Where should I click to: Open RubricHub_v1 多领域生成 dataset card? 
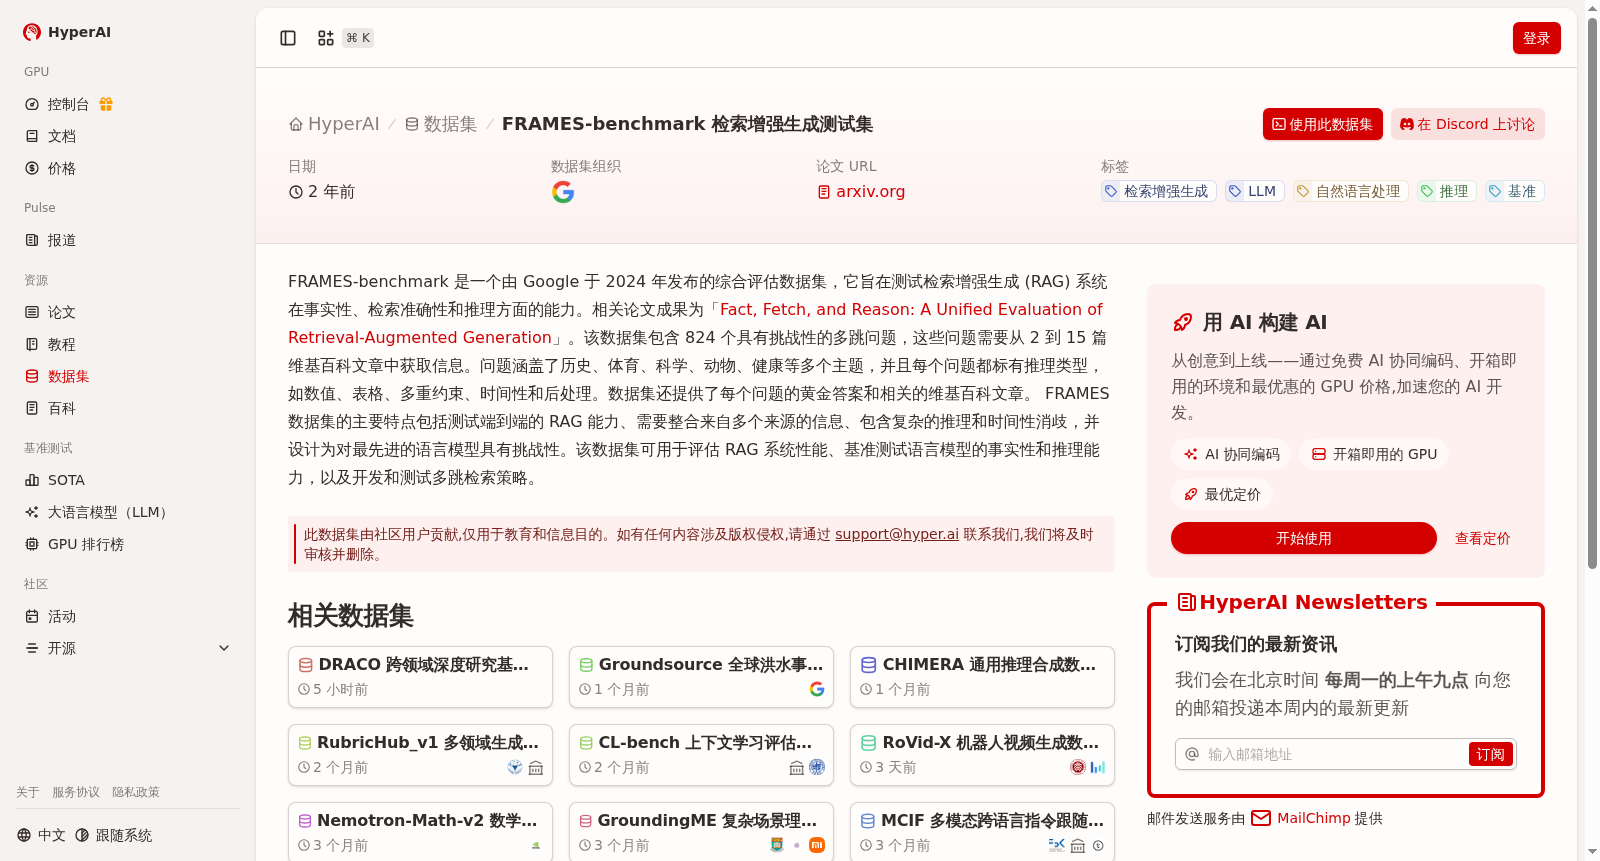[x=420, y=755]
